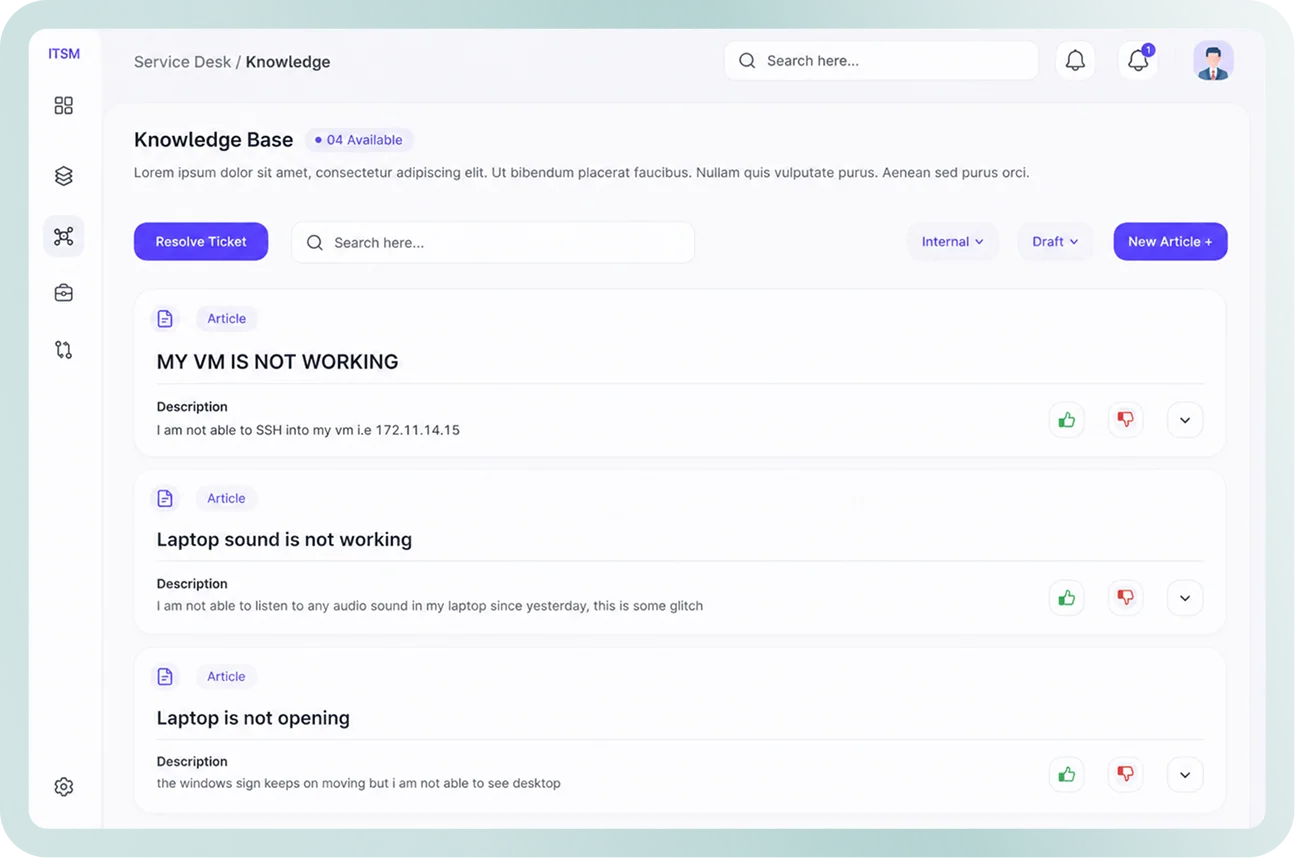Expand MY VM IS NOT WORKING article
The height and width of the screenshot is (858, 1295).
[1185, 420]
